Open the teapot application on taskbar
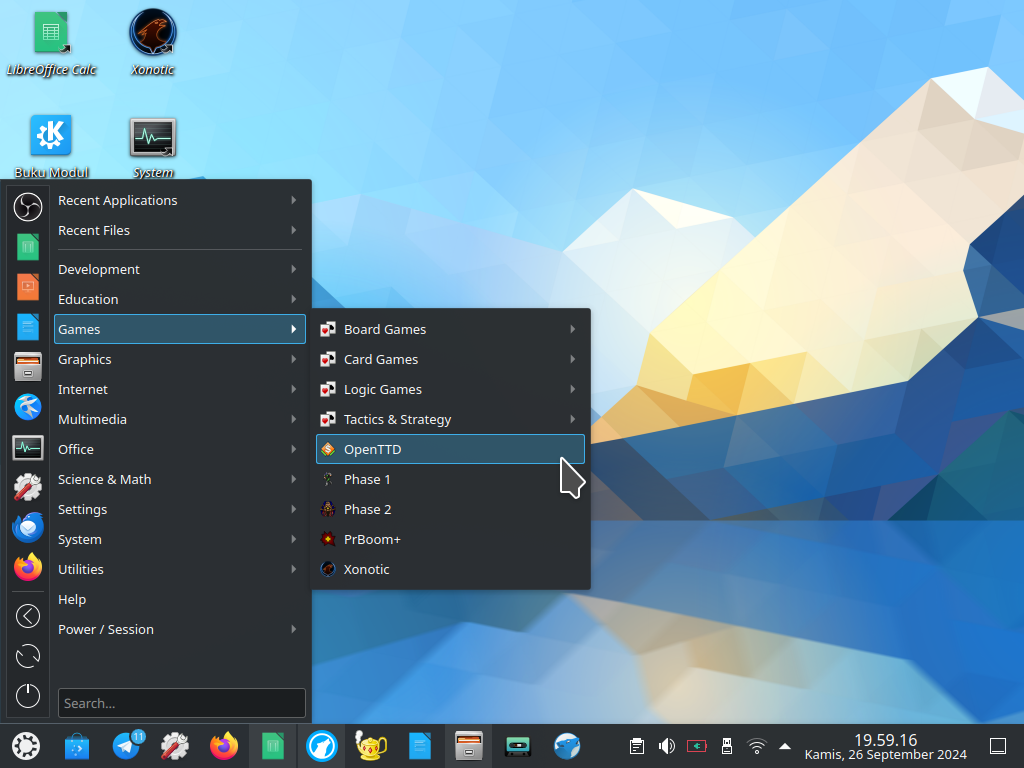This screenshot has width=1024, height=768. tap(370, 746)
